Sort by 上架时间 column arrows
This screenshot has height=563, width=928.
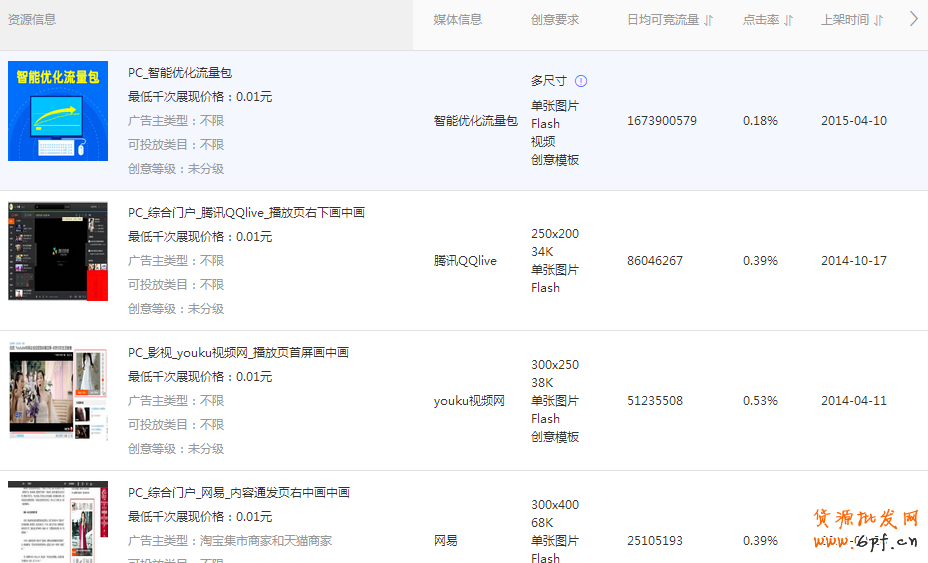878,20
